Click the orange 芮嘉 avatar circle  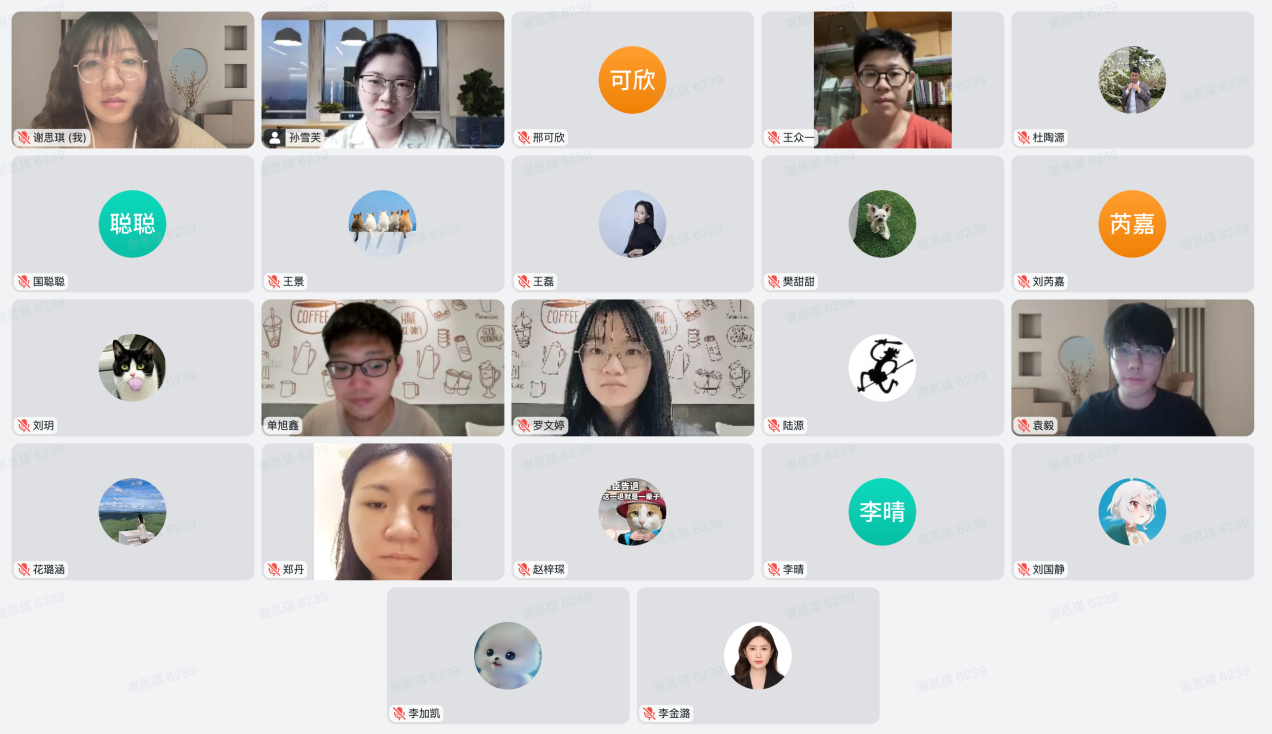[x=1132, y=224]
